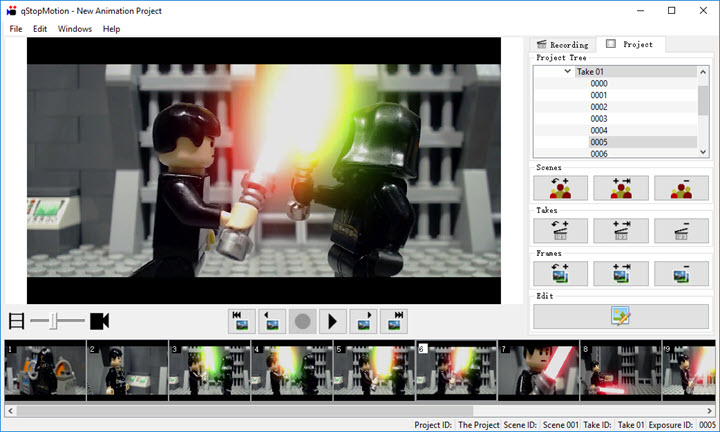Maximize the qStopMotion window
The height and width of the screenshot is (432, 720).
tap(671, 11)
